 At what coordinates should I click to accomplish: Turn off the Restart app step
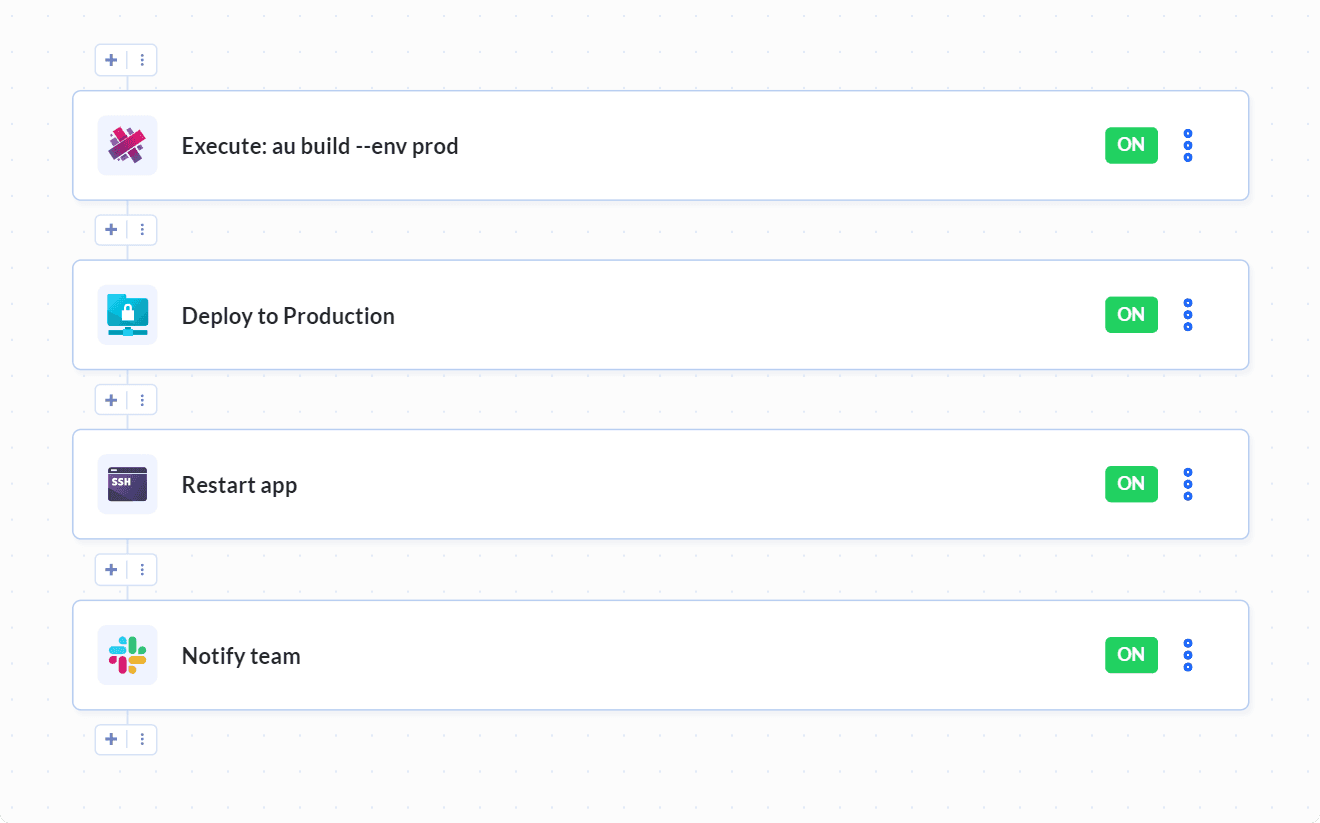pos(1131,484)
